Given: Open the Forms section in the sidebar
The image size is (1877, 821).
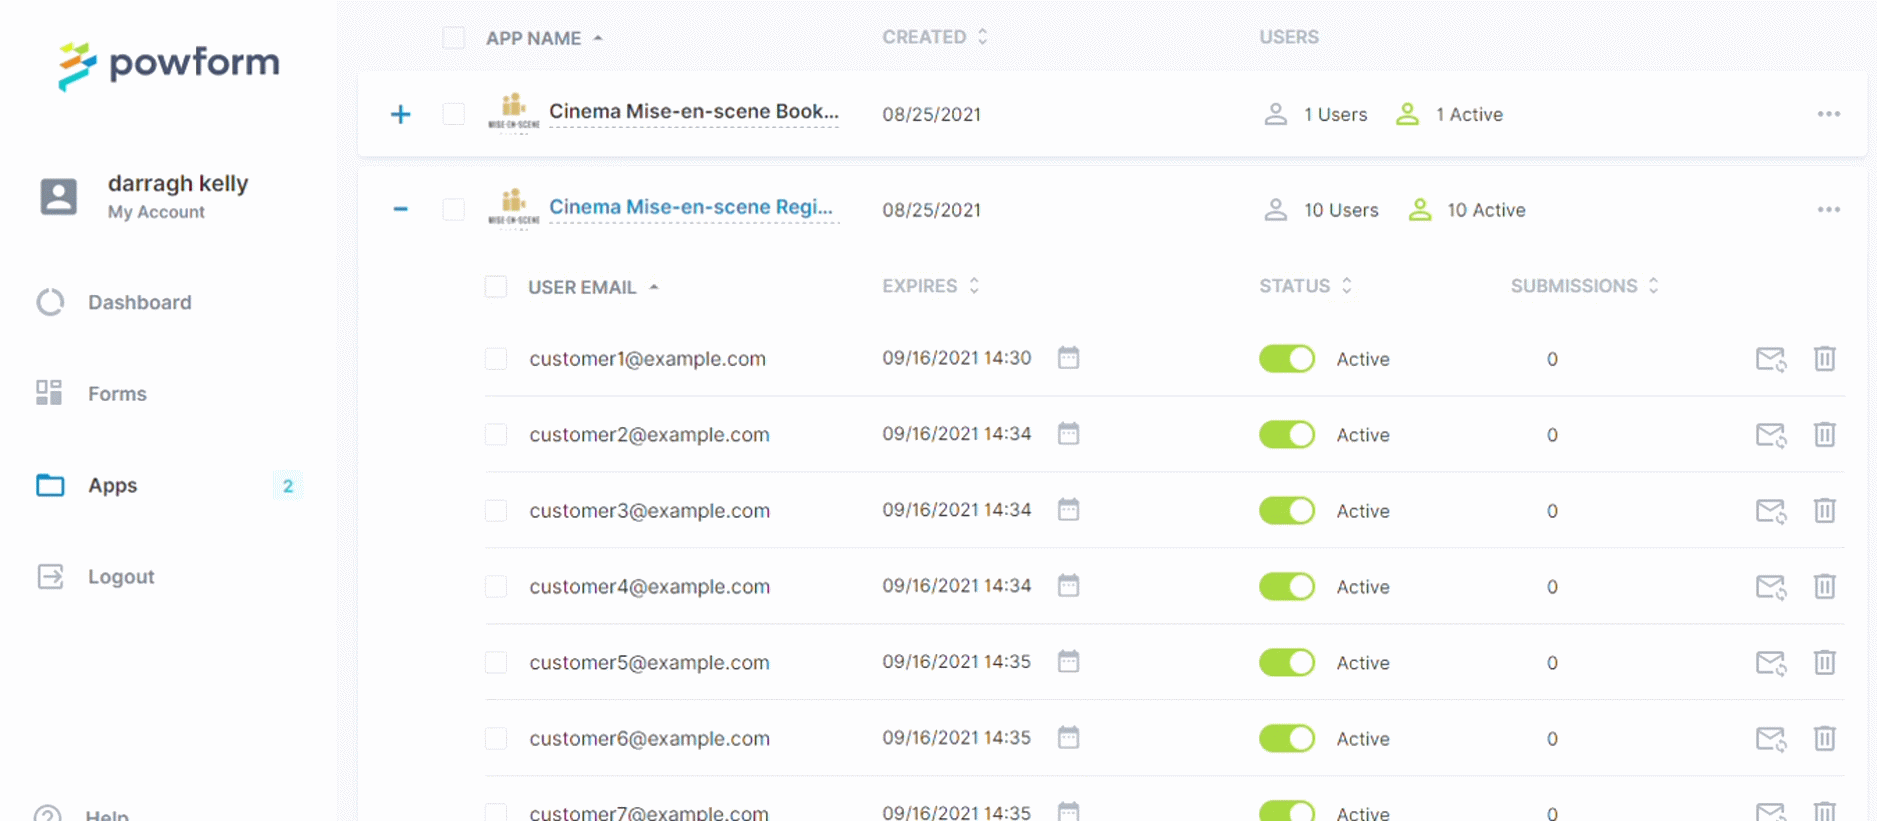Looking at the screenshot, I should pos(91,393).
